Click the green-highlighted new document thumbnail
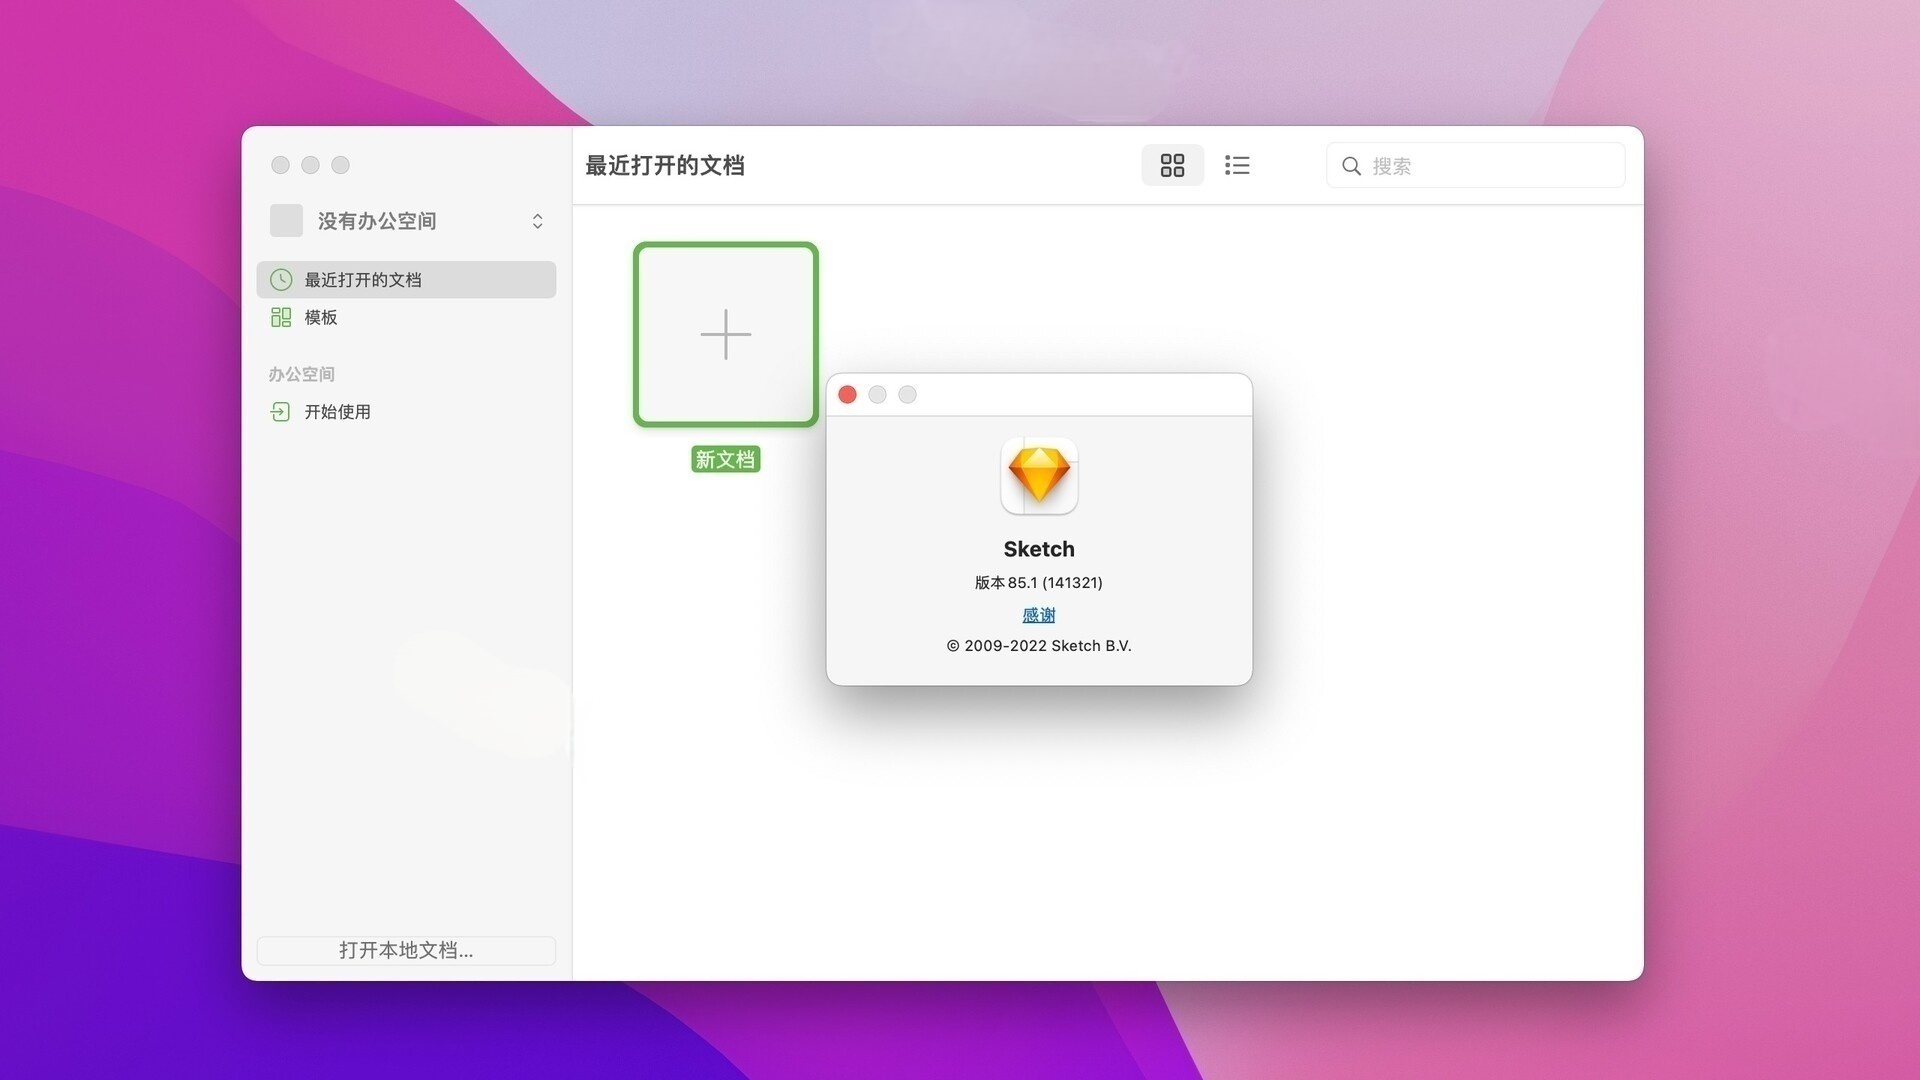 click(725, 335)
